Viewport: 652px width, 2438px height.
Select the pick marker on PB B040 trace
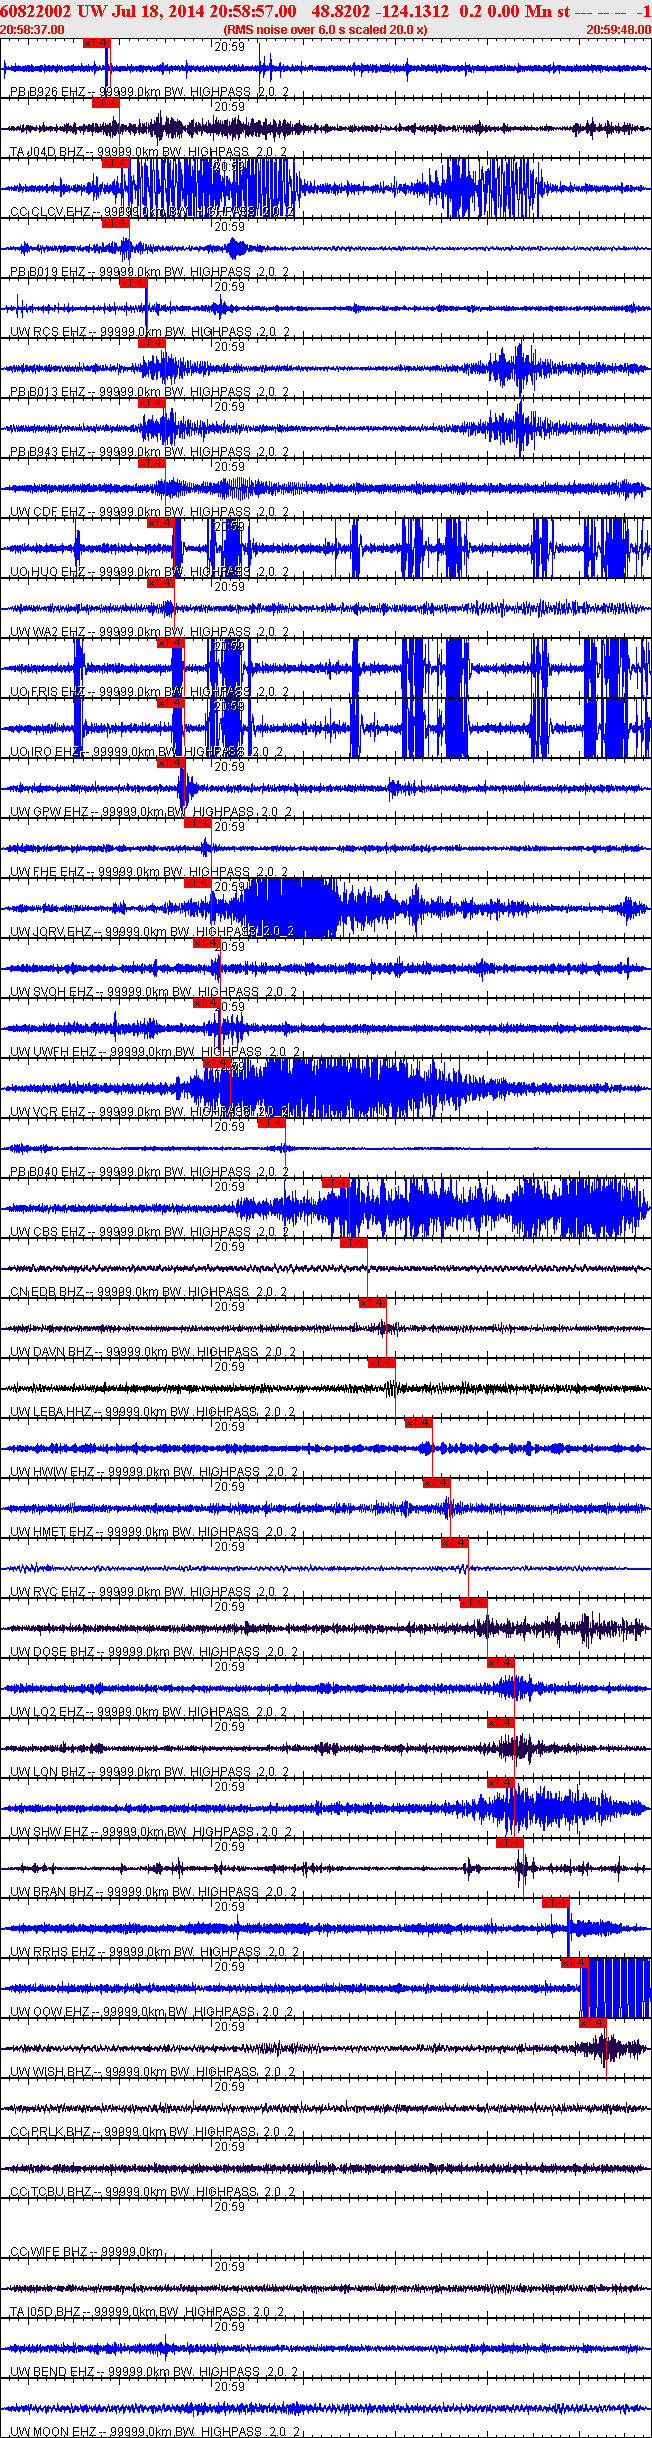271,1123
